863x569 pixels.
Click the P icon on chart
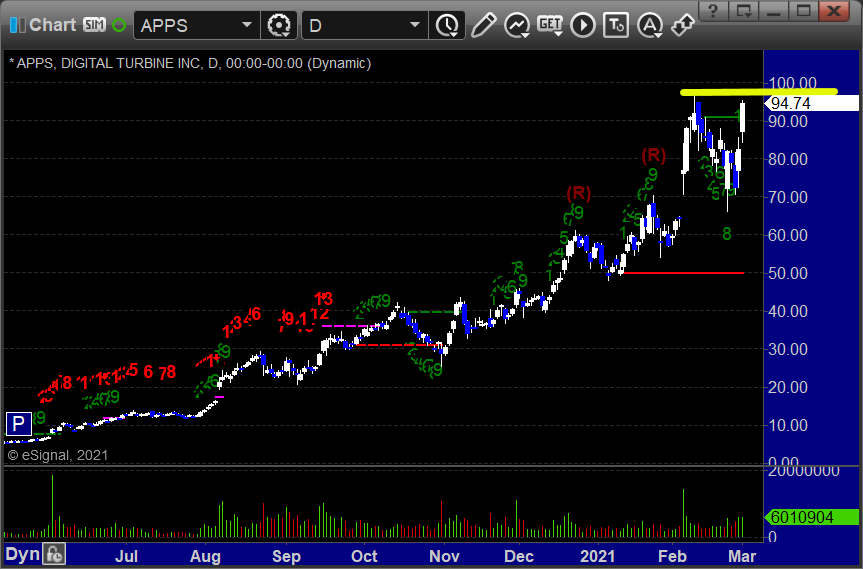18,424
